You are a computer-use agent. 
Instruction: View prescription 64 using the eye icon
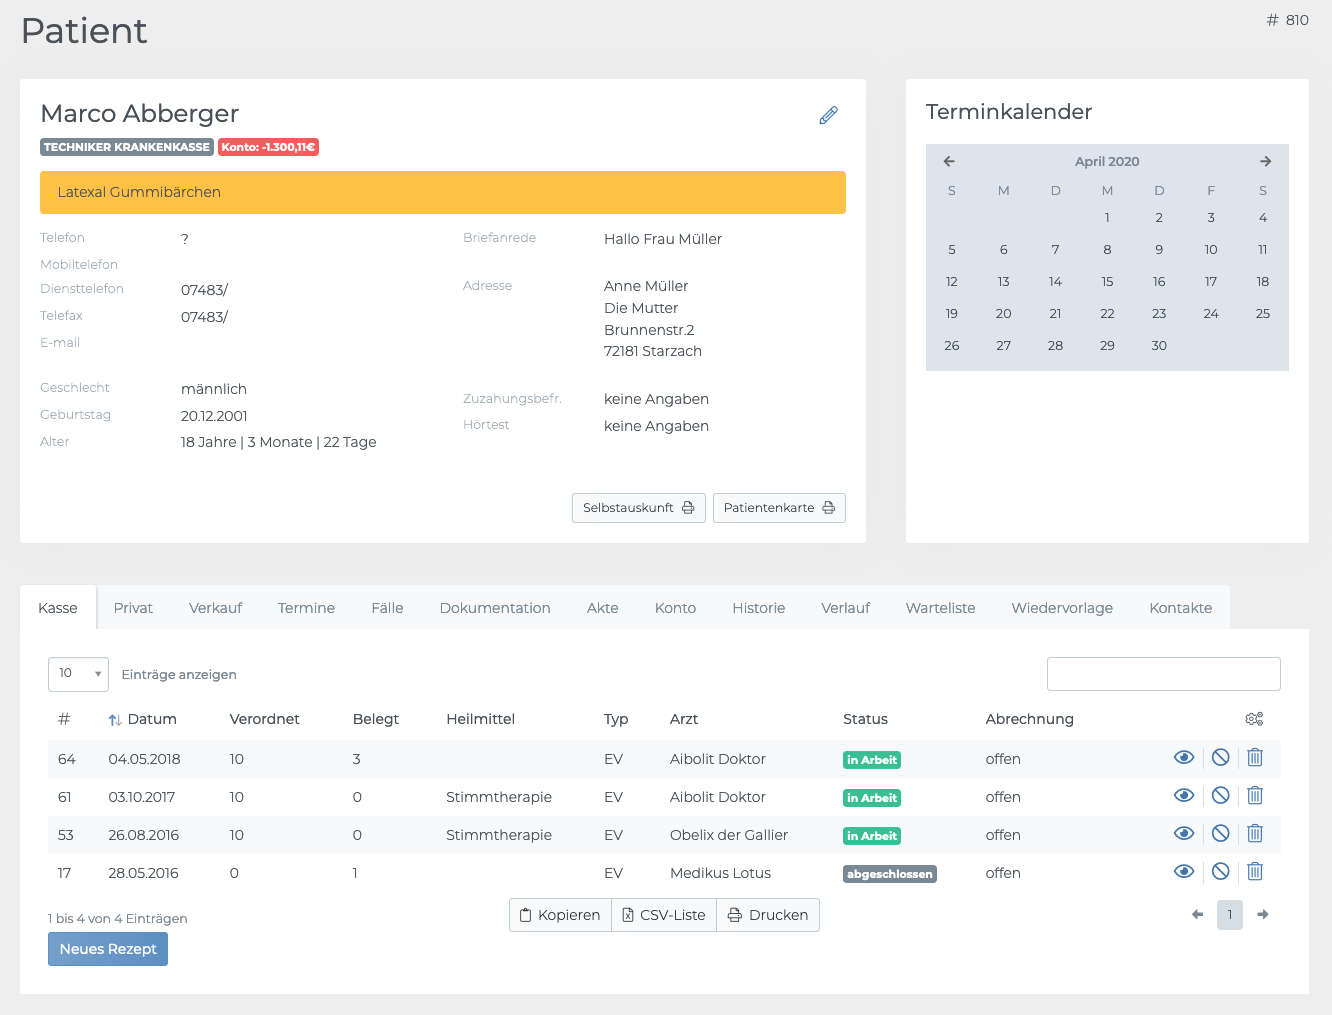click(x=1184, y=758)
